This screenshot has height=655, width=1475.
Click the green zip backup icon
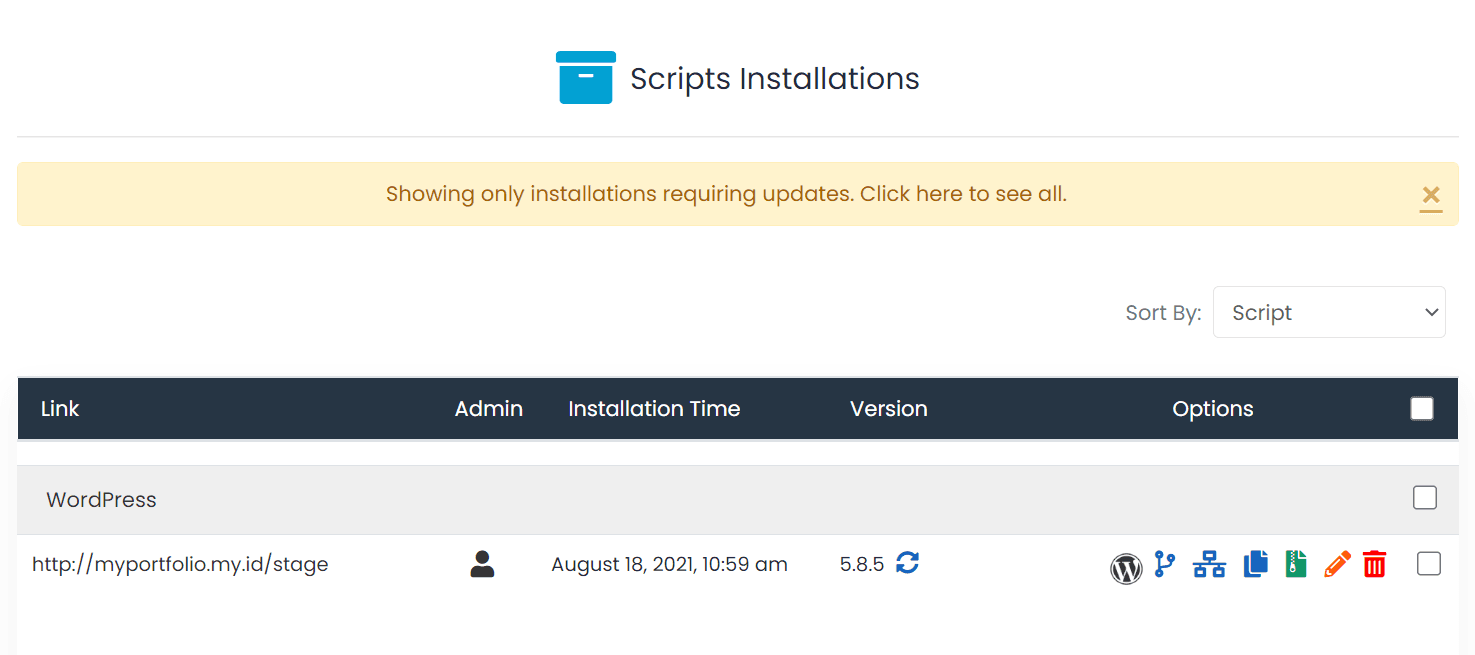click(1296, 564)
